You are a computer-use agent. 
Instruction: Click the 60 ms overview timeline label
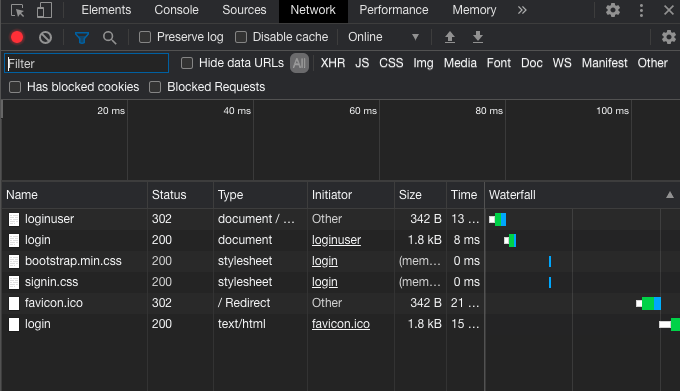[x=363, y=111]
